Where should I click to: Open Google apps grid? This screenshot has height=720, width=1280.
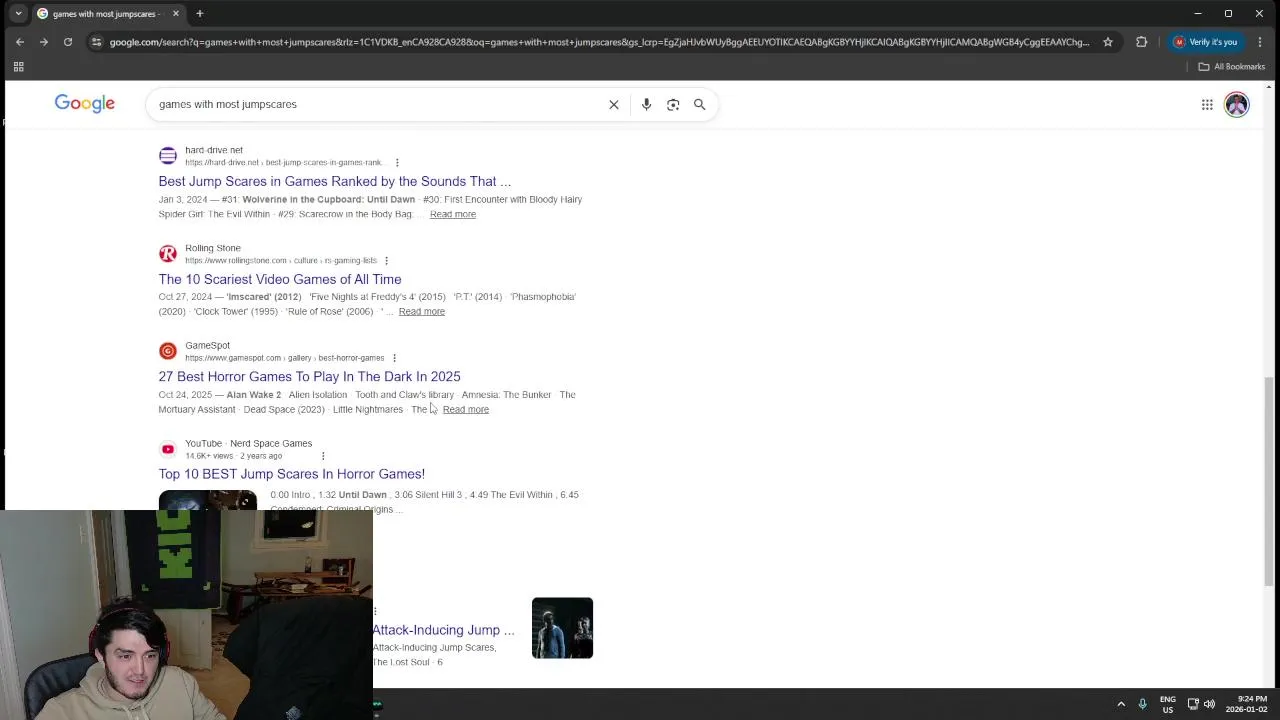(x=1207, y=104)
